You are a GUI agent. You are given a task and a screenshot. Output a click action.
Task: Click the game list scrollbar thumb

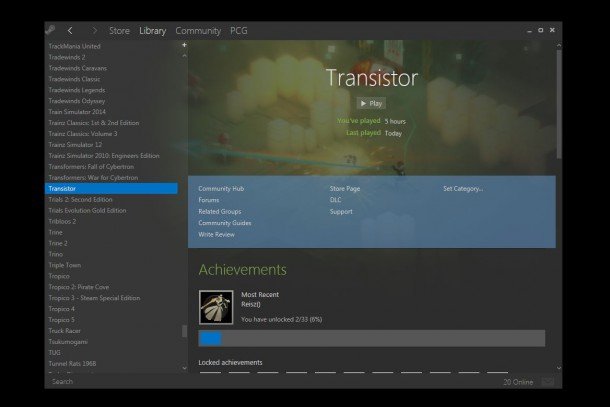point(184,331)
